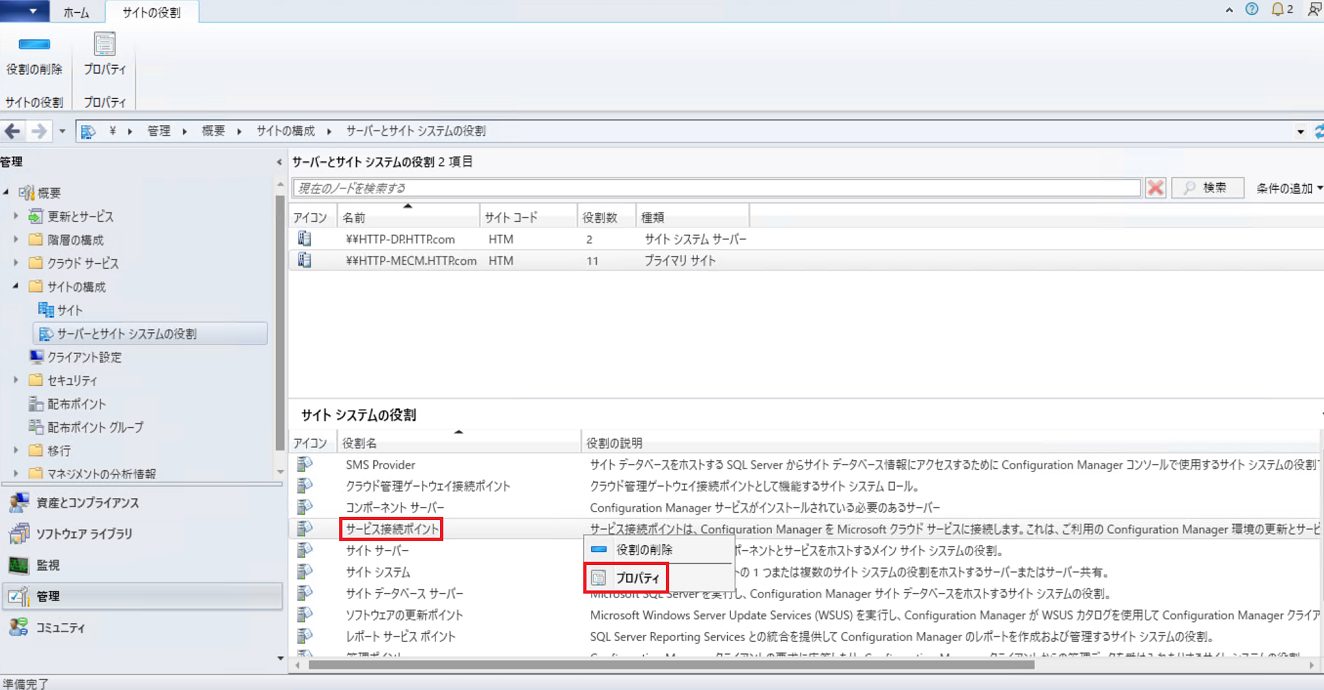The image size is (1324, 690).
Task: Open the help question mark icon
Action: pos(1252,9)
